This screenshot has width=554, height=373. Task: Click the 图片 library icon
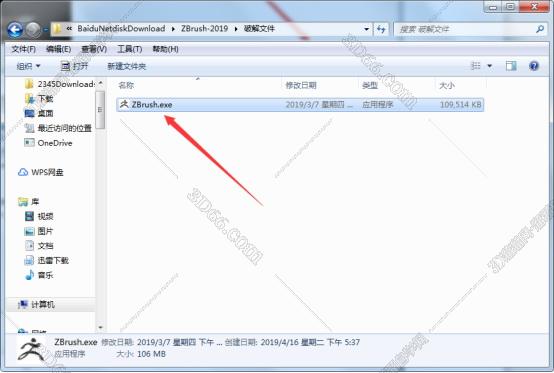29,231
